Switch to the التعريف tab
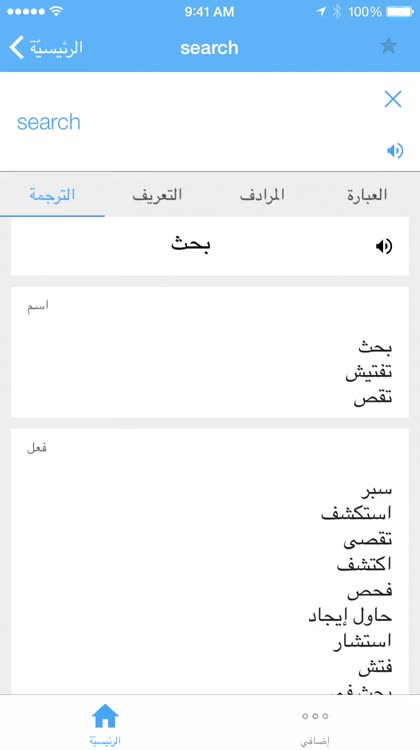This screenshot has width=420, height=750. coord(157,195)
